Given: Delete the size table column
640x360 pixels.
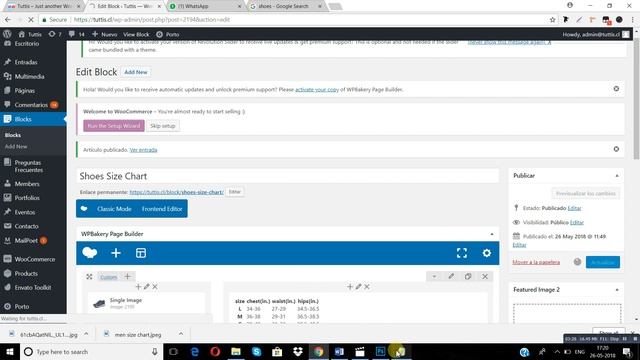Looking at the screenshot, I should [x=367, y=287].
